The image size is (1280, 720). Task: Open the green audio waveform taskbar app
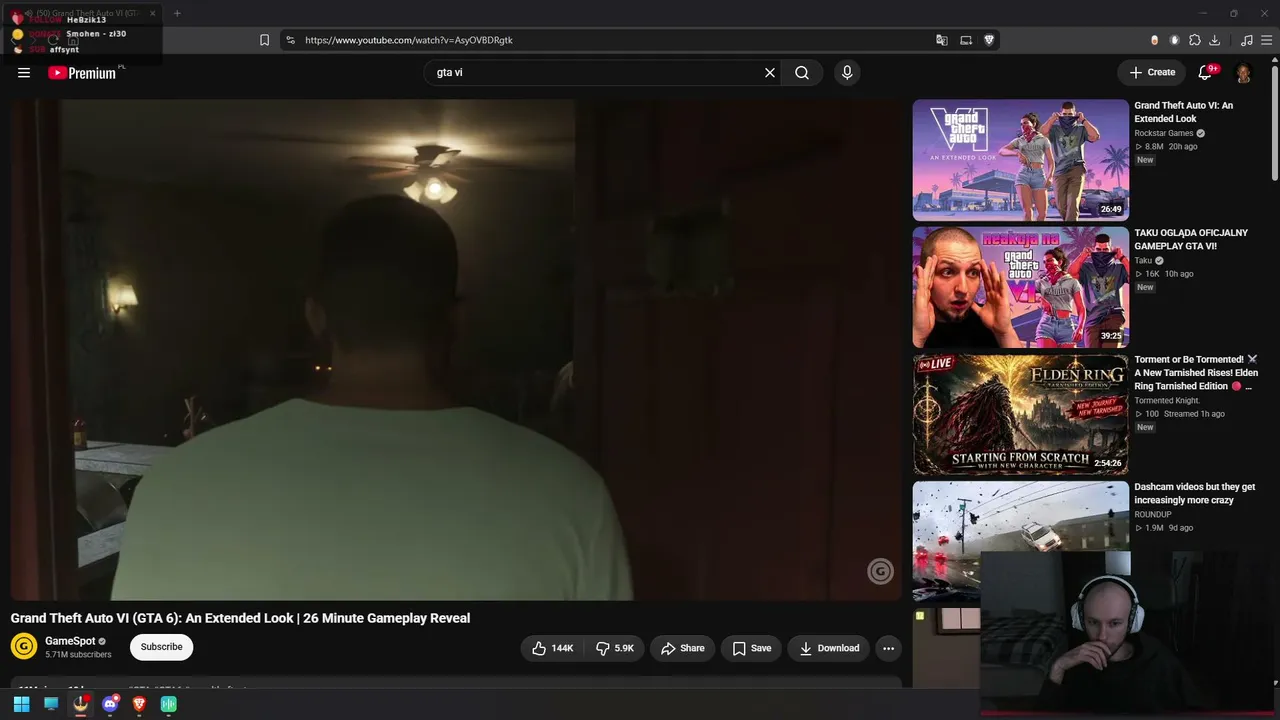pos(169,704)
